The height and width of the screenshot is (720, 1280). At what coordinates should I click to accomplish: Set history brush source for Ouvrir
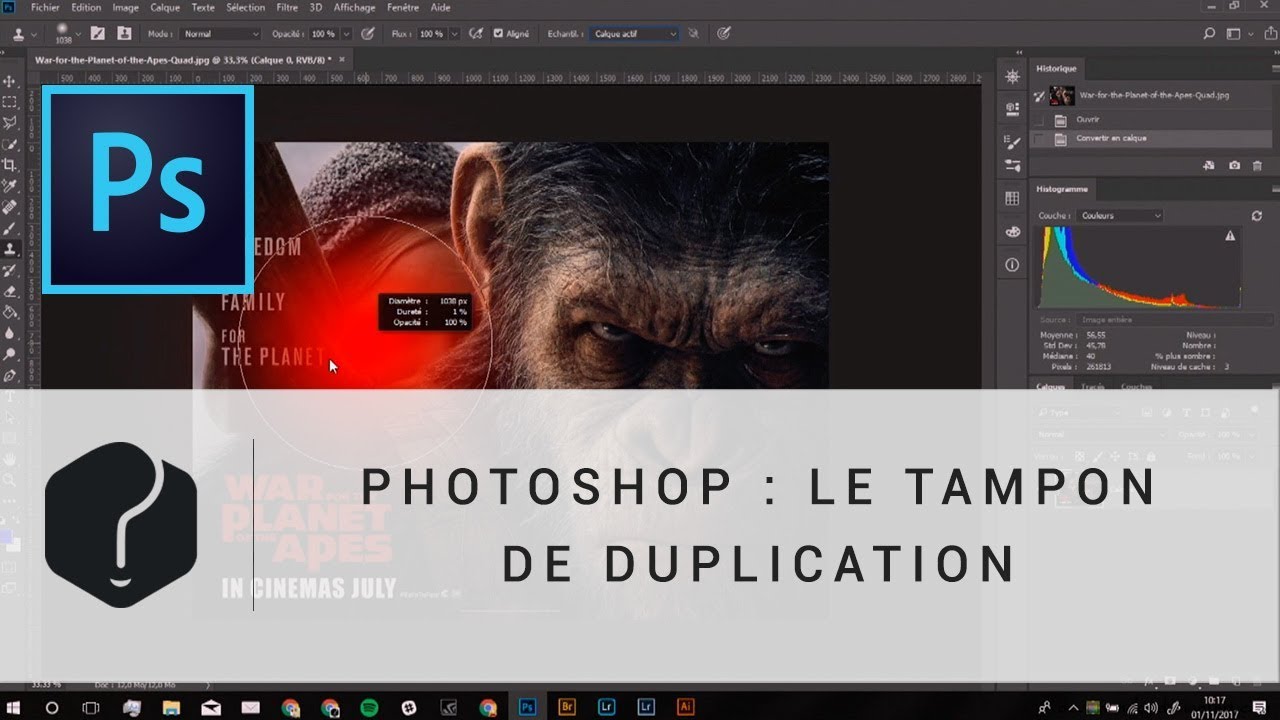pyautogui.click(x=1039, y=119)
